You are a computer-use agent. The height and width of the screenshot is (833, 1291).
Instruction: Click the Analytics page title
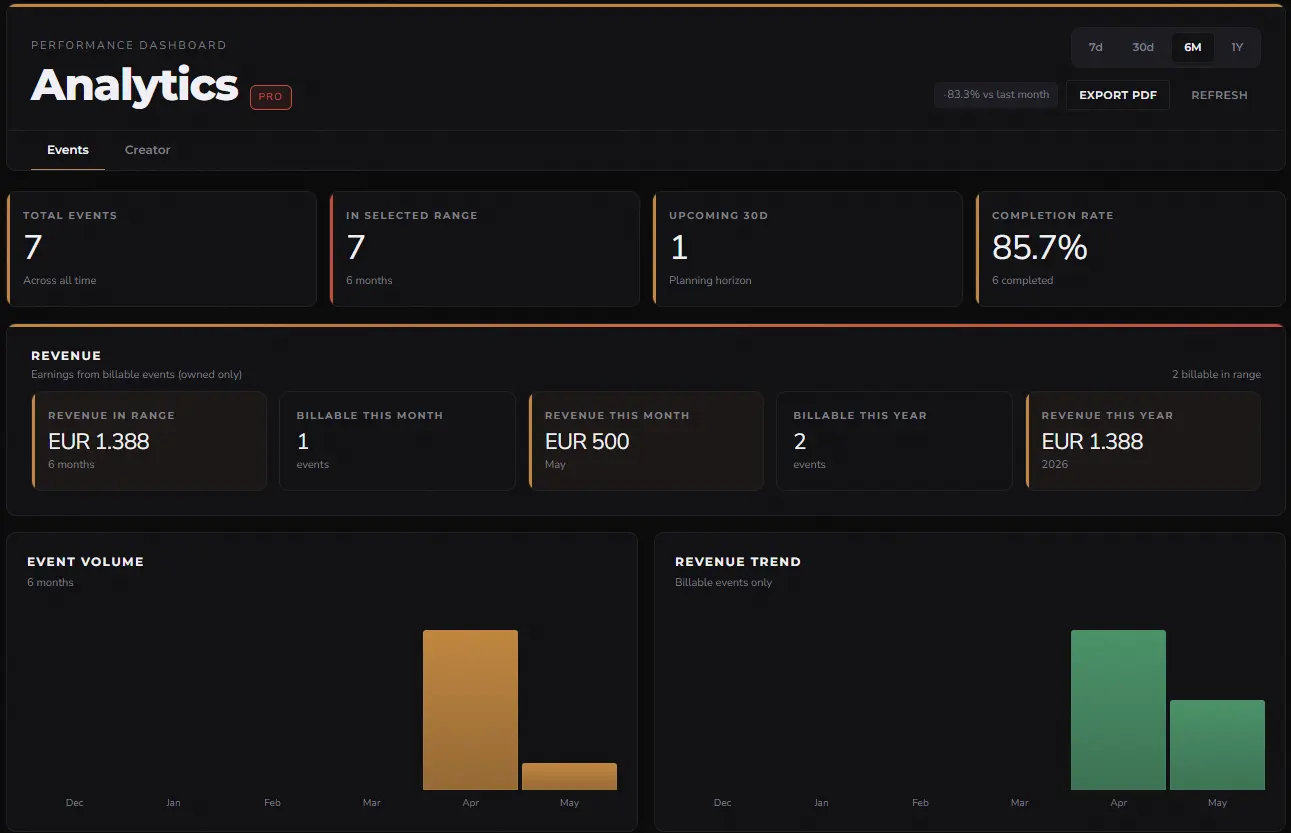click(135, 85)
